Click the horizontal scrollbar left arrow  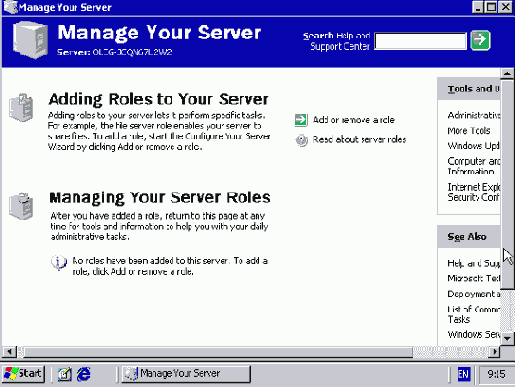click(x=9, y=351)
